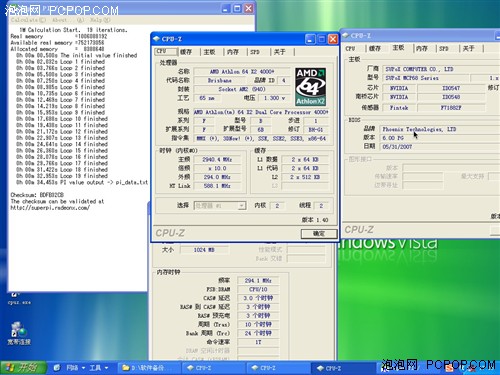Click the right CPU-Z window title icon
This screenshot has height=375, width=500.
point(345,35)
